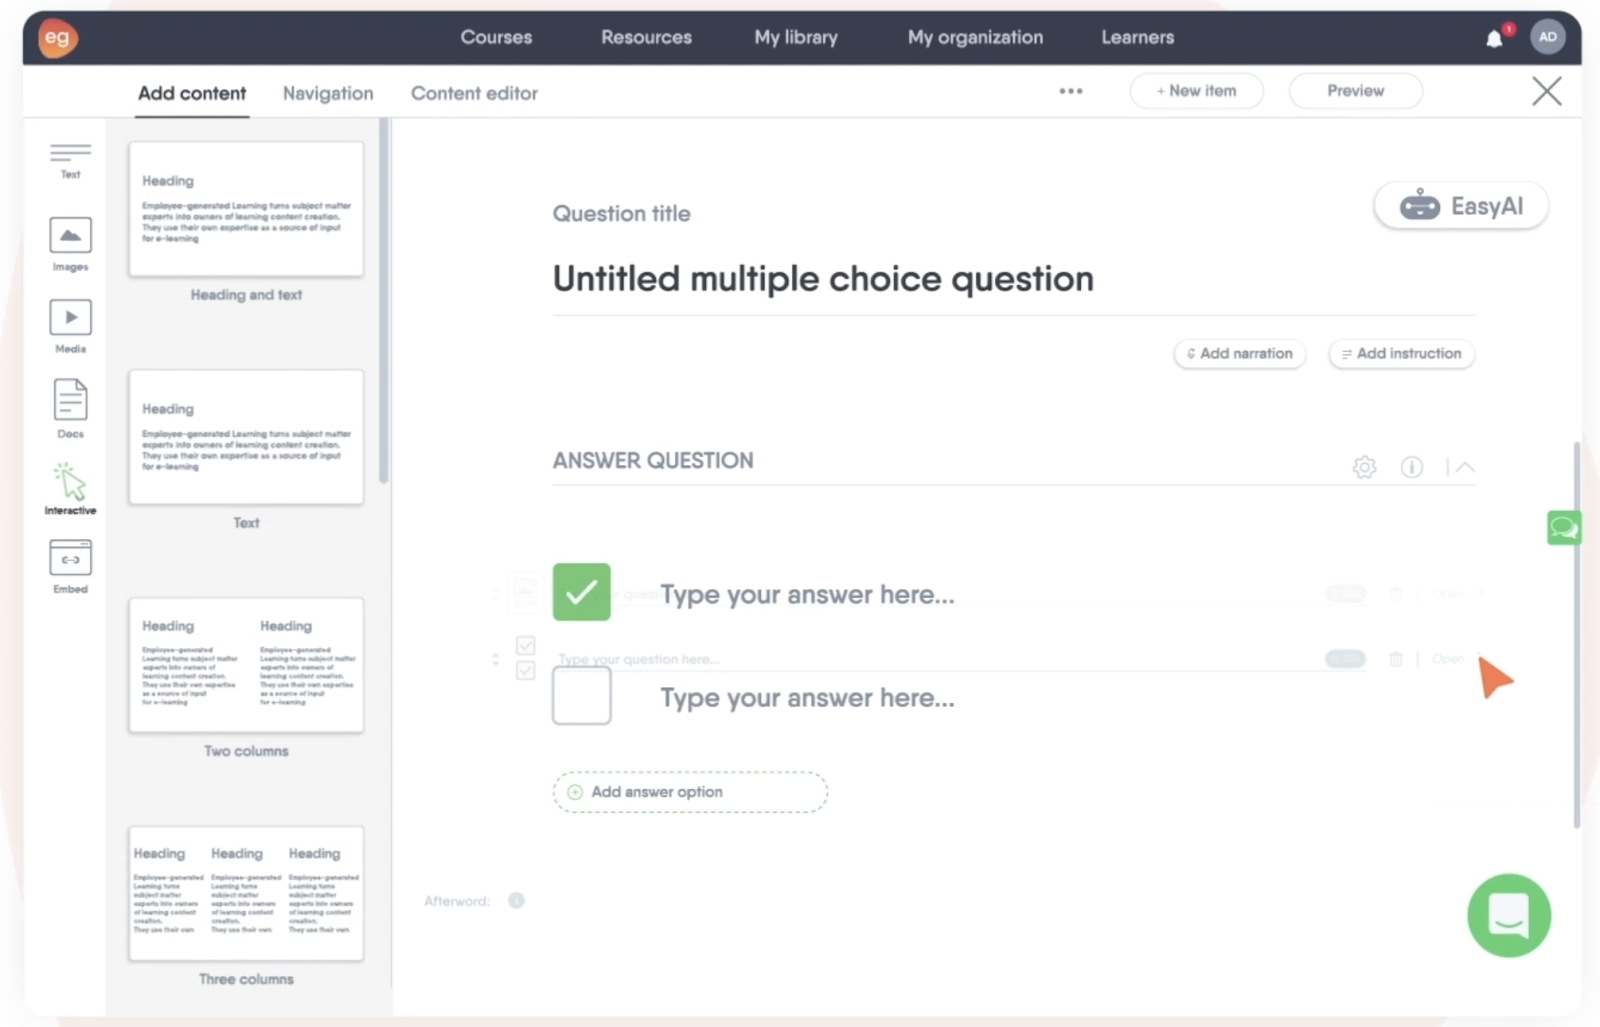The height and width of the screenshot is (1027, 1600).
Task: Click the content blocks panel scrollbar
Action: [x=384, y=300]
